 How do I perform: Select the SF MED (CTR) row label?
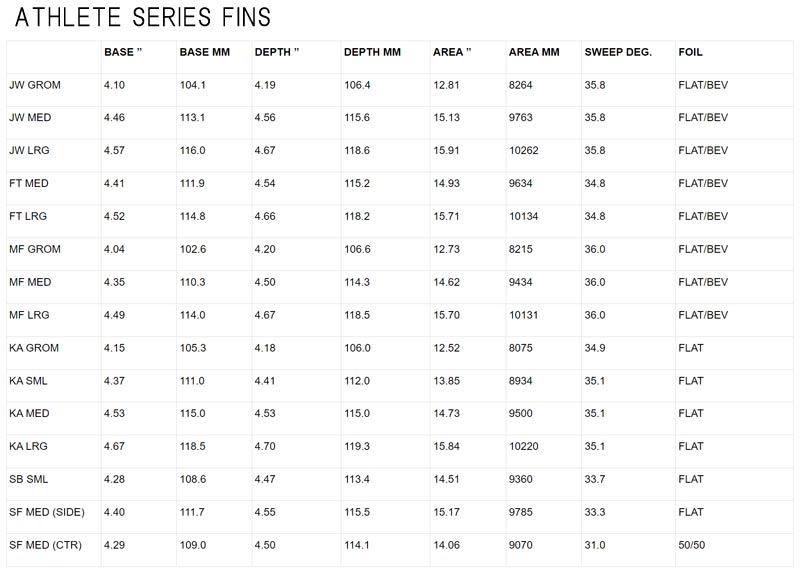coord(45,545)
